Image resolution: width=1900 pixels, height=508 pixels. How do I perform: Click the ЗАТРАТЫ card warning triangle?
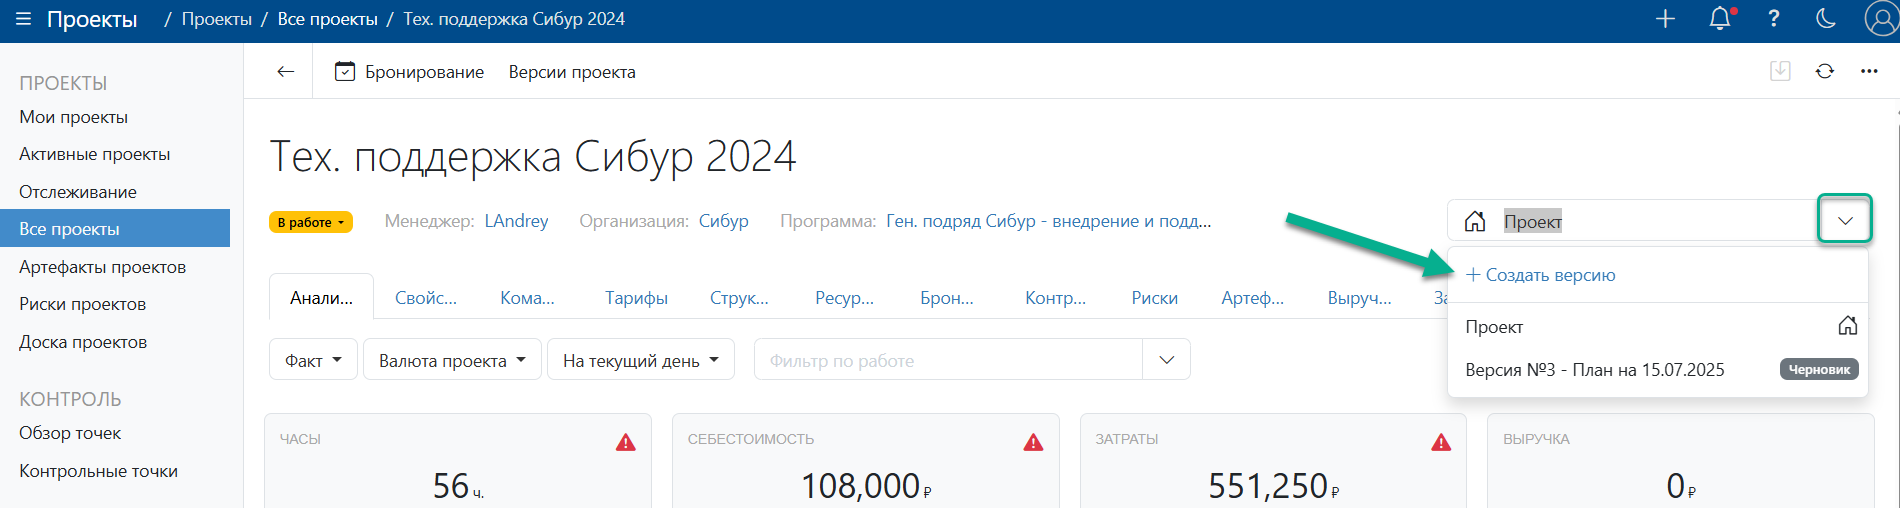1441,442
